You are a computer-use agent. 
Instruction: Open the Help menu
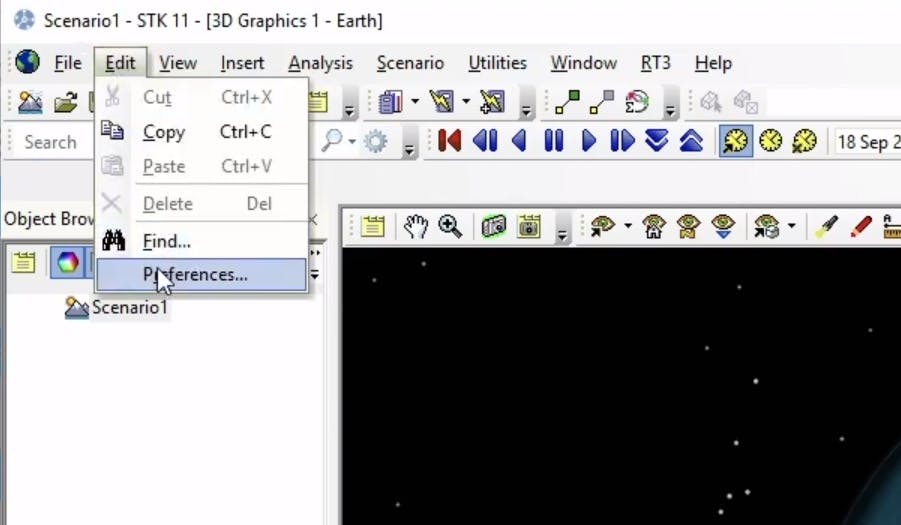pos(713,63)
